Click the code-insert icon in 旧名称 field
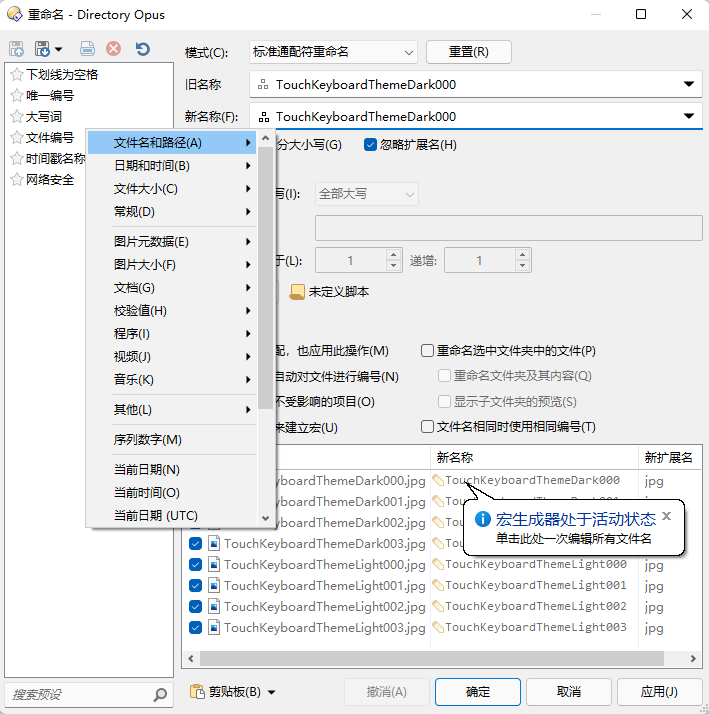 263,85
